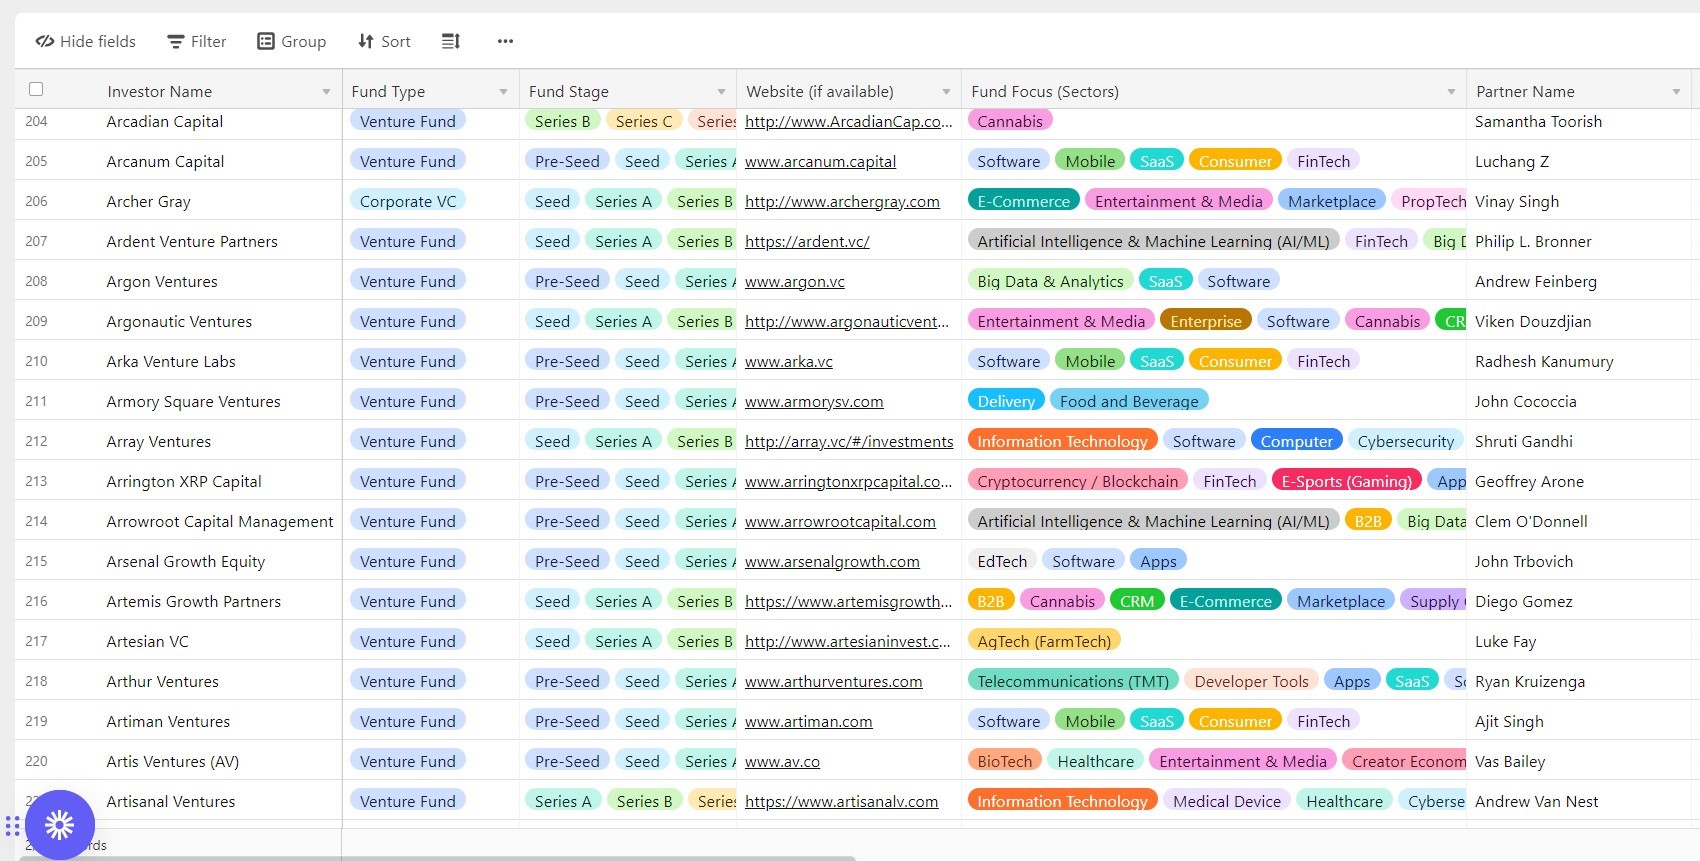Screen dimensions: 1700x861
Task: Open the www.artiman.com link
Action: (809, 721)
